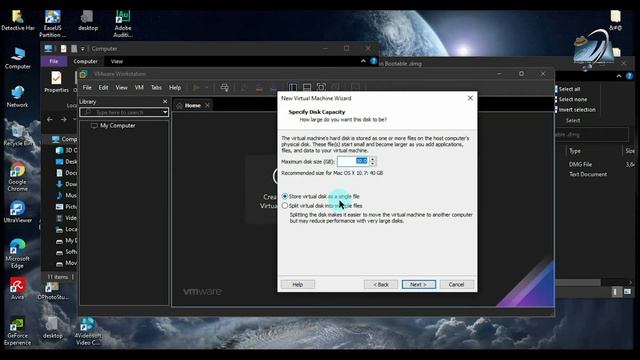Click the full screen mode toolbar icon

click(321, 87)
